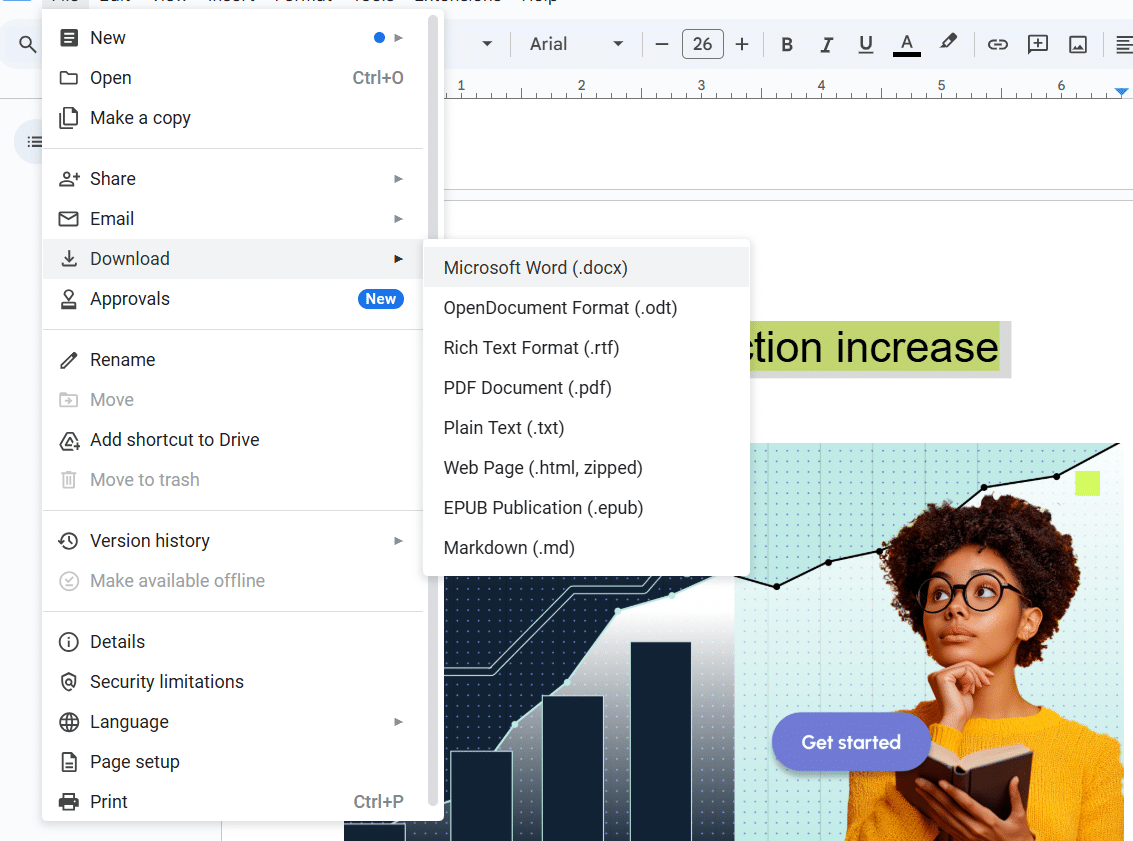
Task: Increase font size with plus button
Action: pos(742,45)
